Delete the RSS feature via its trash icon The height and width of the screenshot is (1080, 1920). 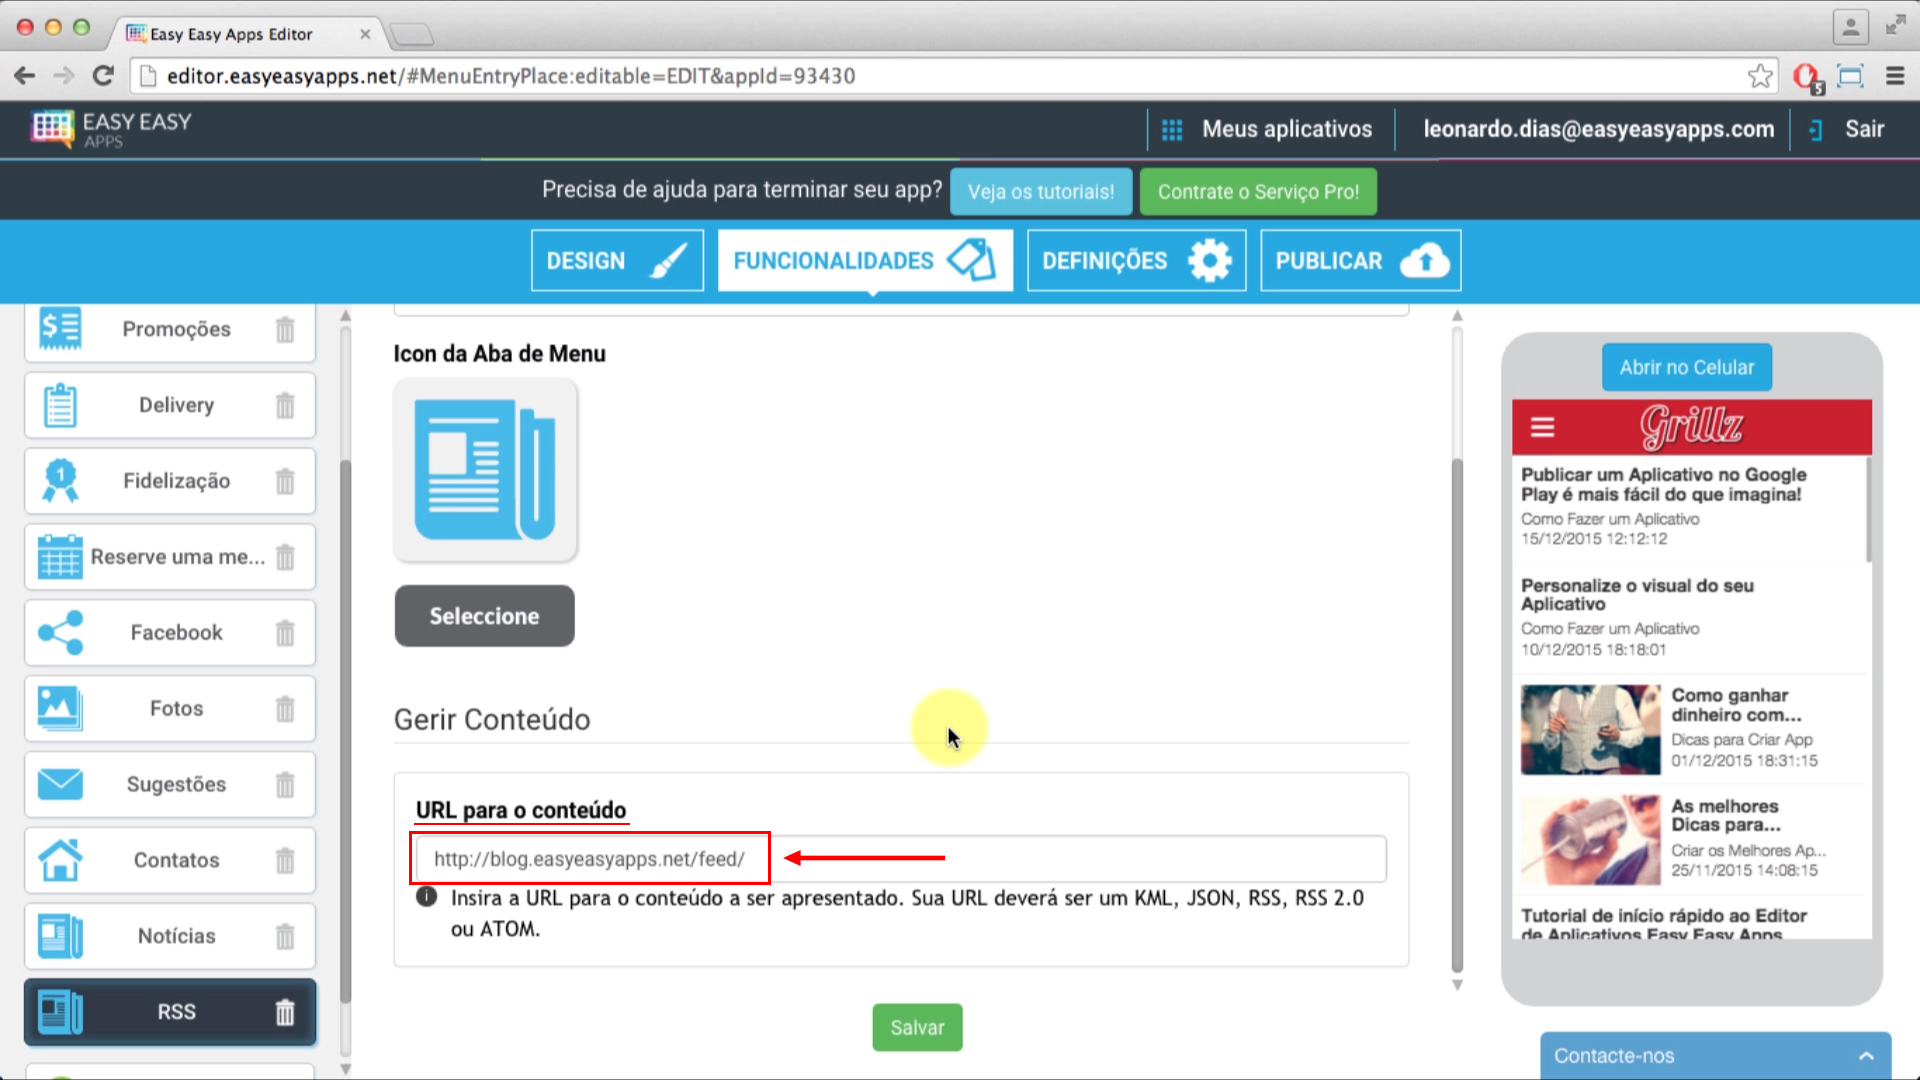pyautogui.click(x=285, y=1012)
